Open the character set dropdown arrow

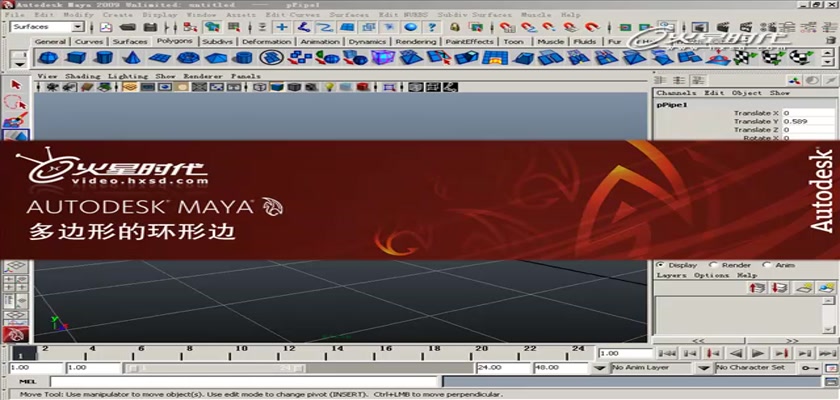[704, 368]
